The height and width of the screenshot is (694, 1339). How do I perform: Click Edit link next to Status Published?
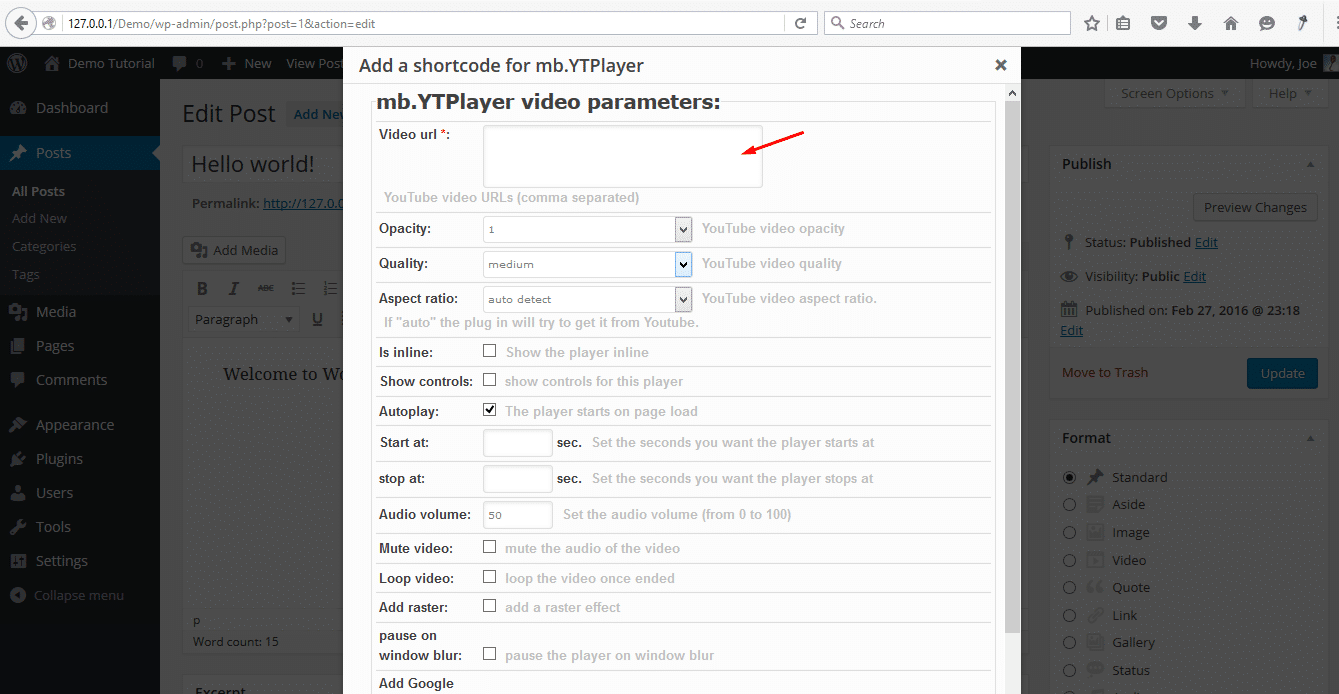[x=1206, y=242]
